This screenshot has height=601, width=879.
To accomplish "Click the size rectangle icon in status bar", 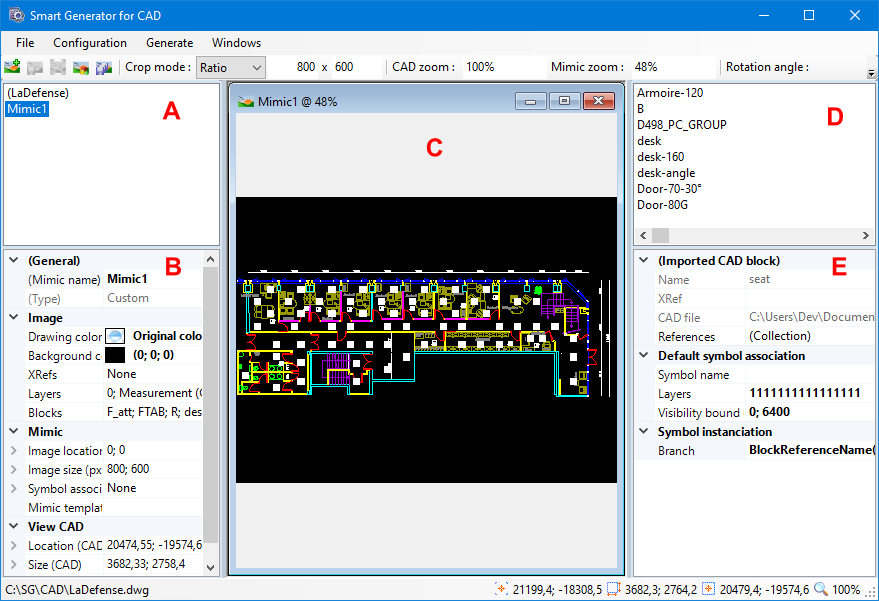I will pyautogui.click(x=614, y=590).
